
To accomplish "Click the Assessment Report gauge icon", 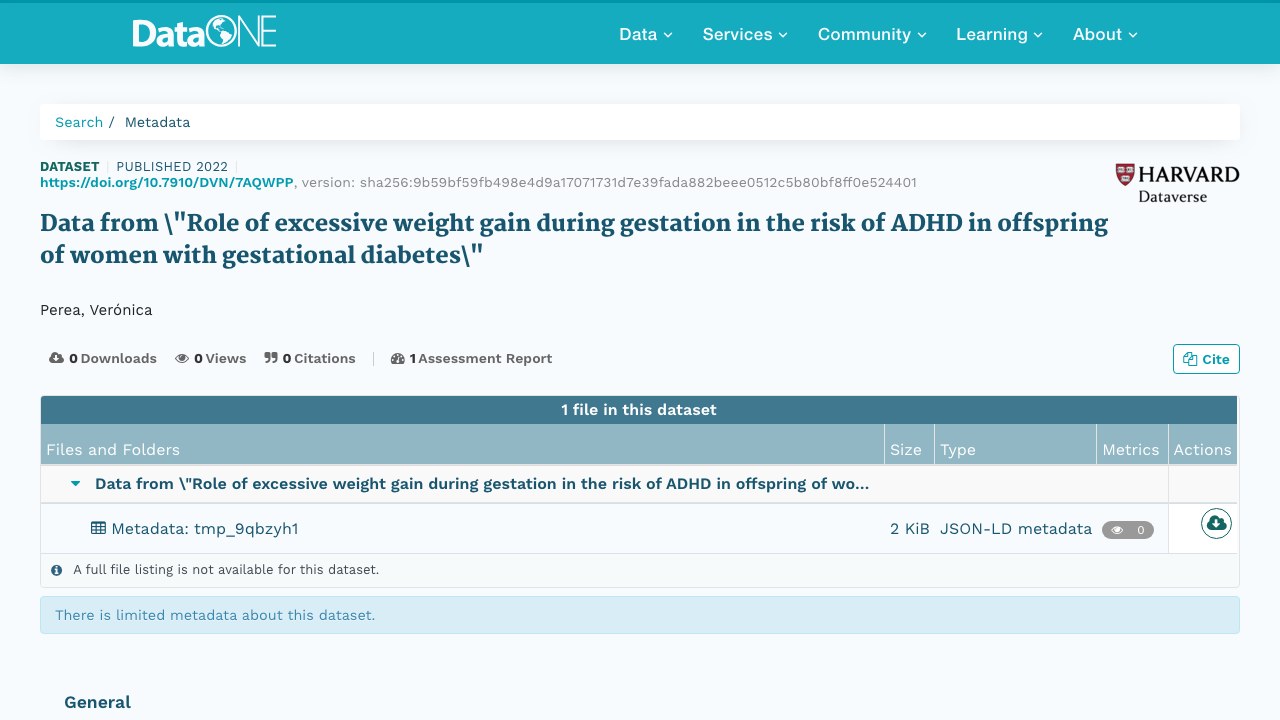I will 397,358.
